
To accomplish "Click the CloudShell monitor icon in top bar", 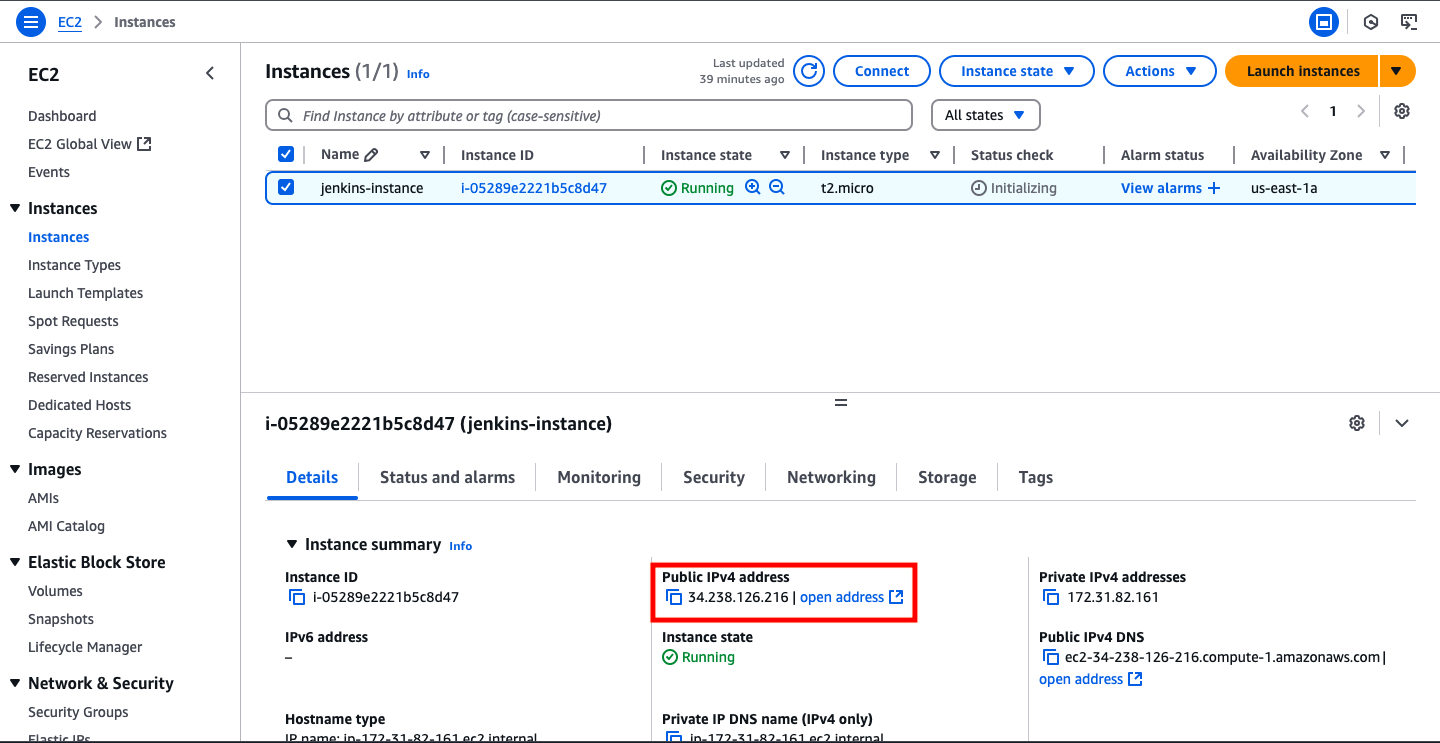I will pyautogui.click(x=1409, y=21).
